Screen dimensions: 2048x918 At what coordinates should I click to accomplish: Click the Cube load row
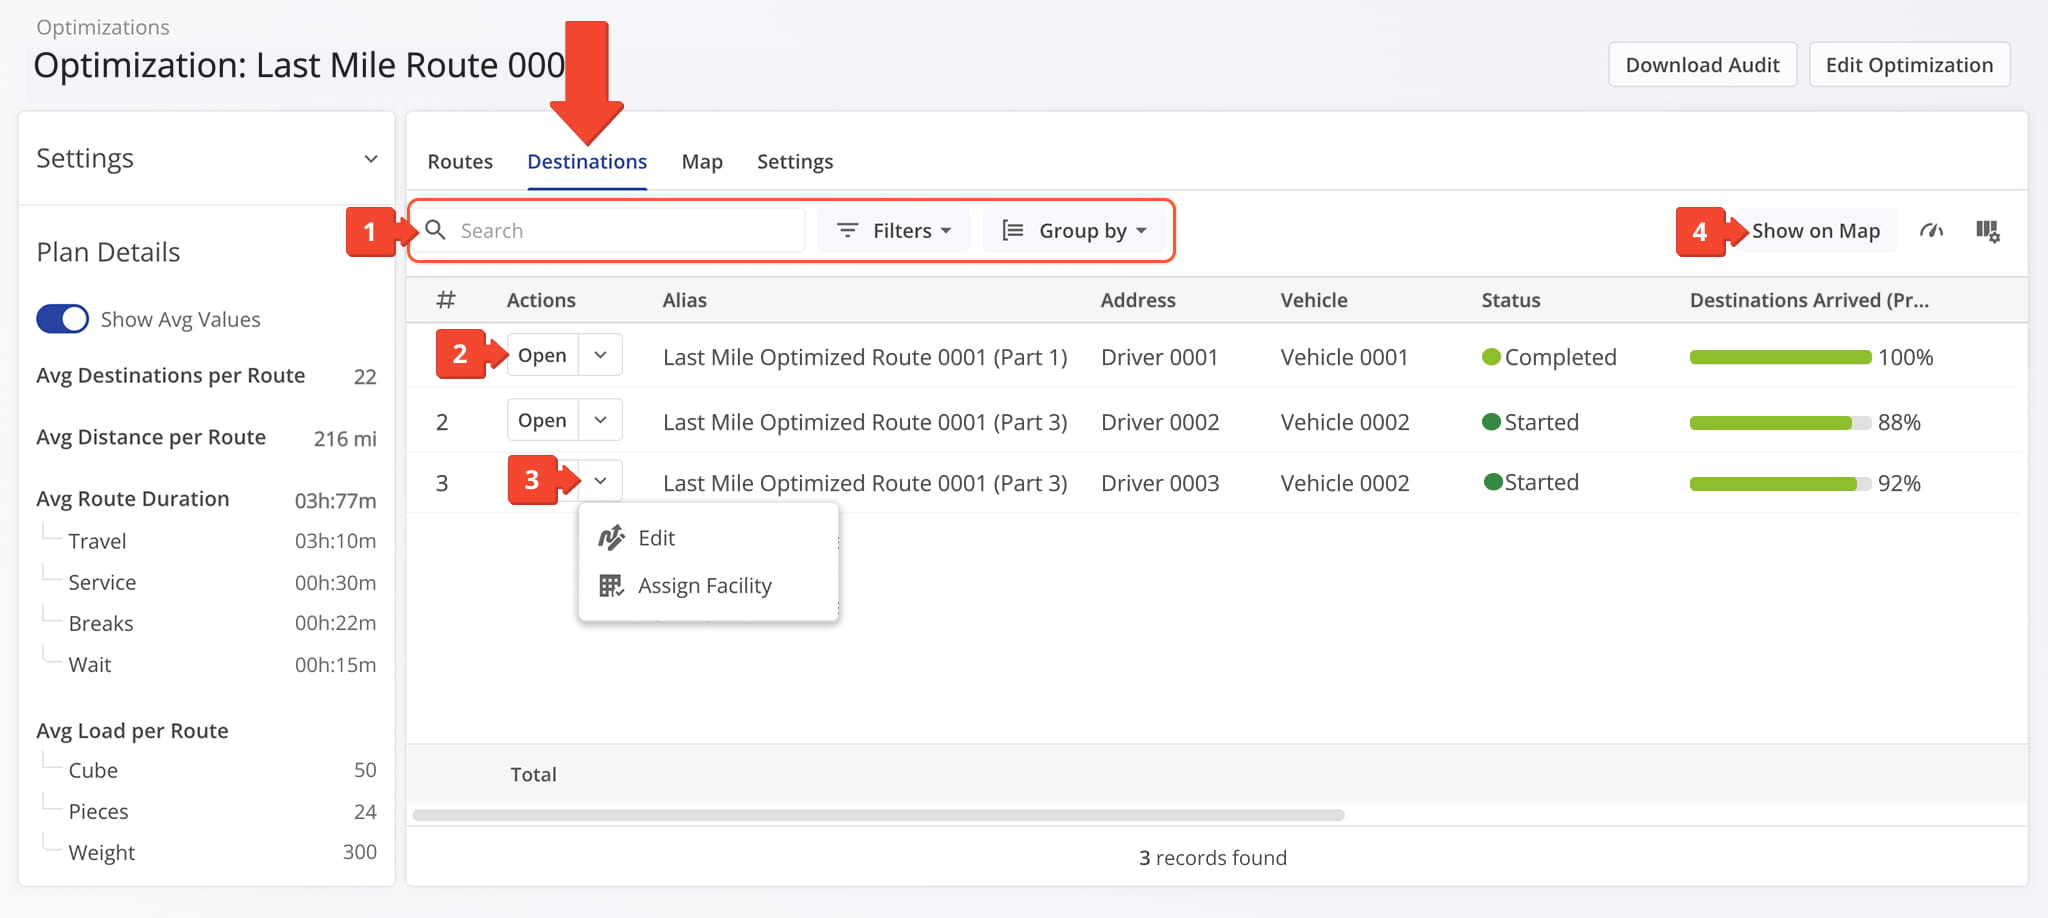coord(206,770)
